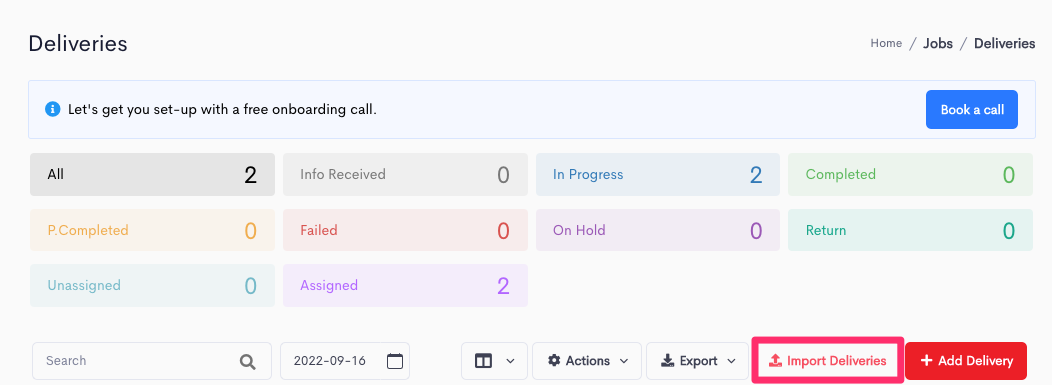Image resolution: width=1052 pixels, height=385 pixels.
Task: Filter by All deliveries tab
Action: [x=152, y=174]
